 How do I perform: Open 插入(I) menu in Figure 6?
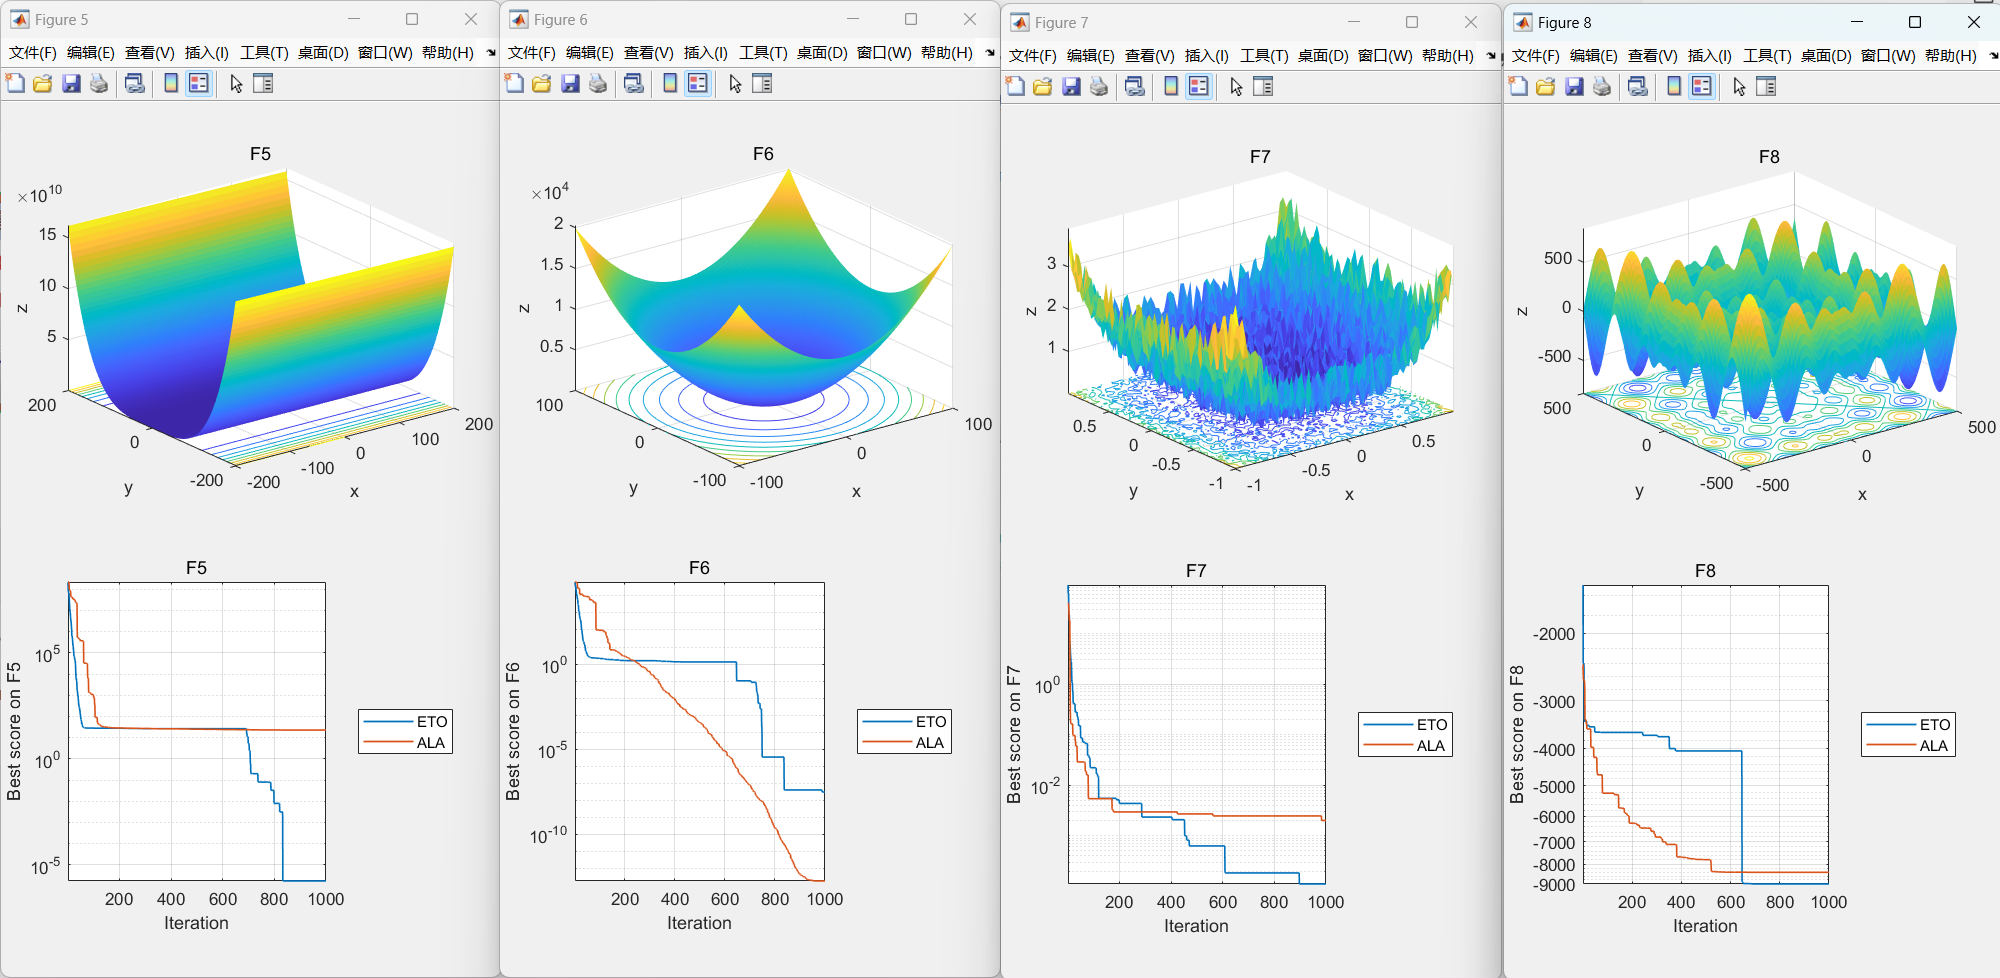pos(705,52)
